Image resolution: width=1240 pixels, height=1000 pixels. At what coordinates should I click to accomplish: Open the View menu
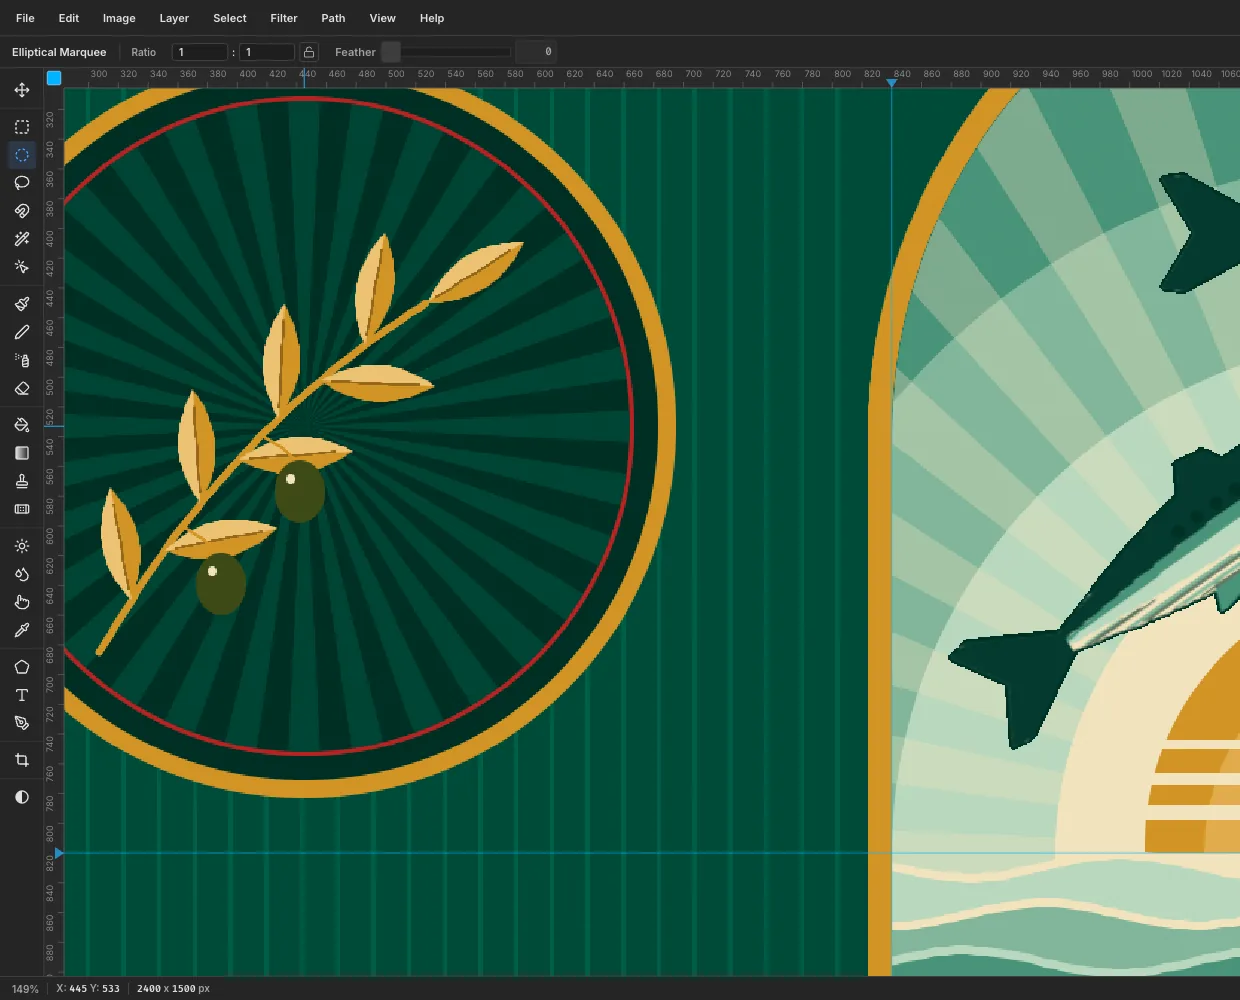383,18
